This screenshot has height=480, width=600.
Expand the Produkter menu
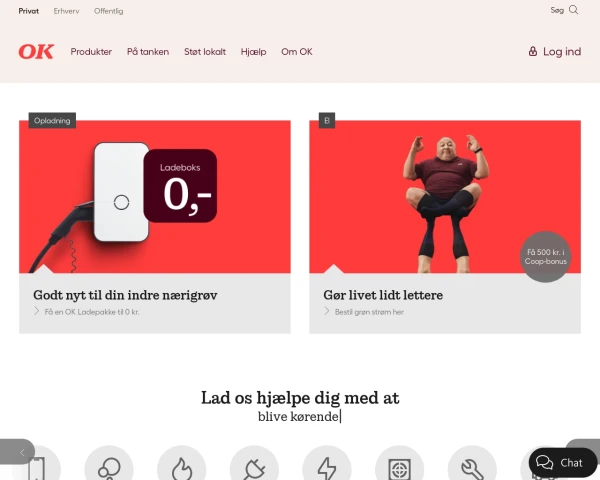[91, 52]
